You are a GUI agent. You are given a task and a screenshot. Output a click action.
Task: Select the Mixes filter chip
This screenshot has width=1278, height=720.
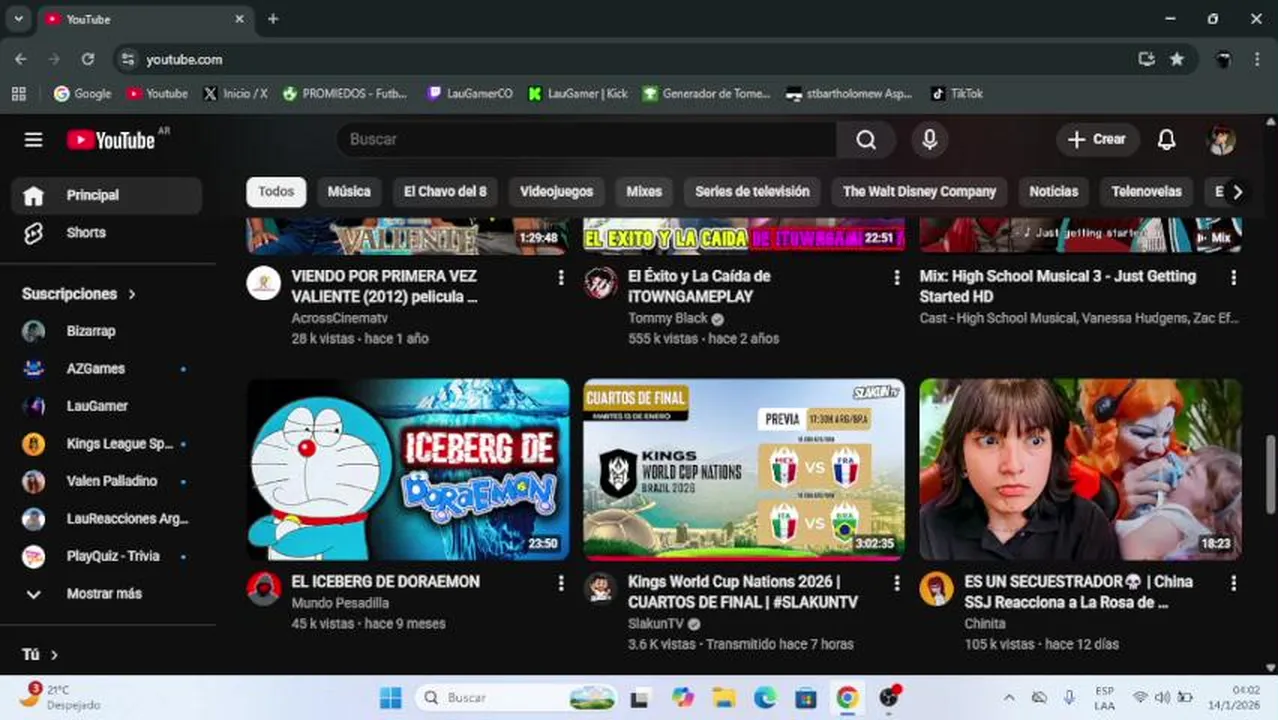[x=644, y=192]
